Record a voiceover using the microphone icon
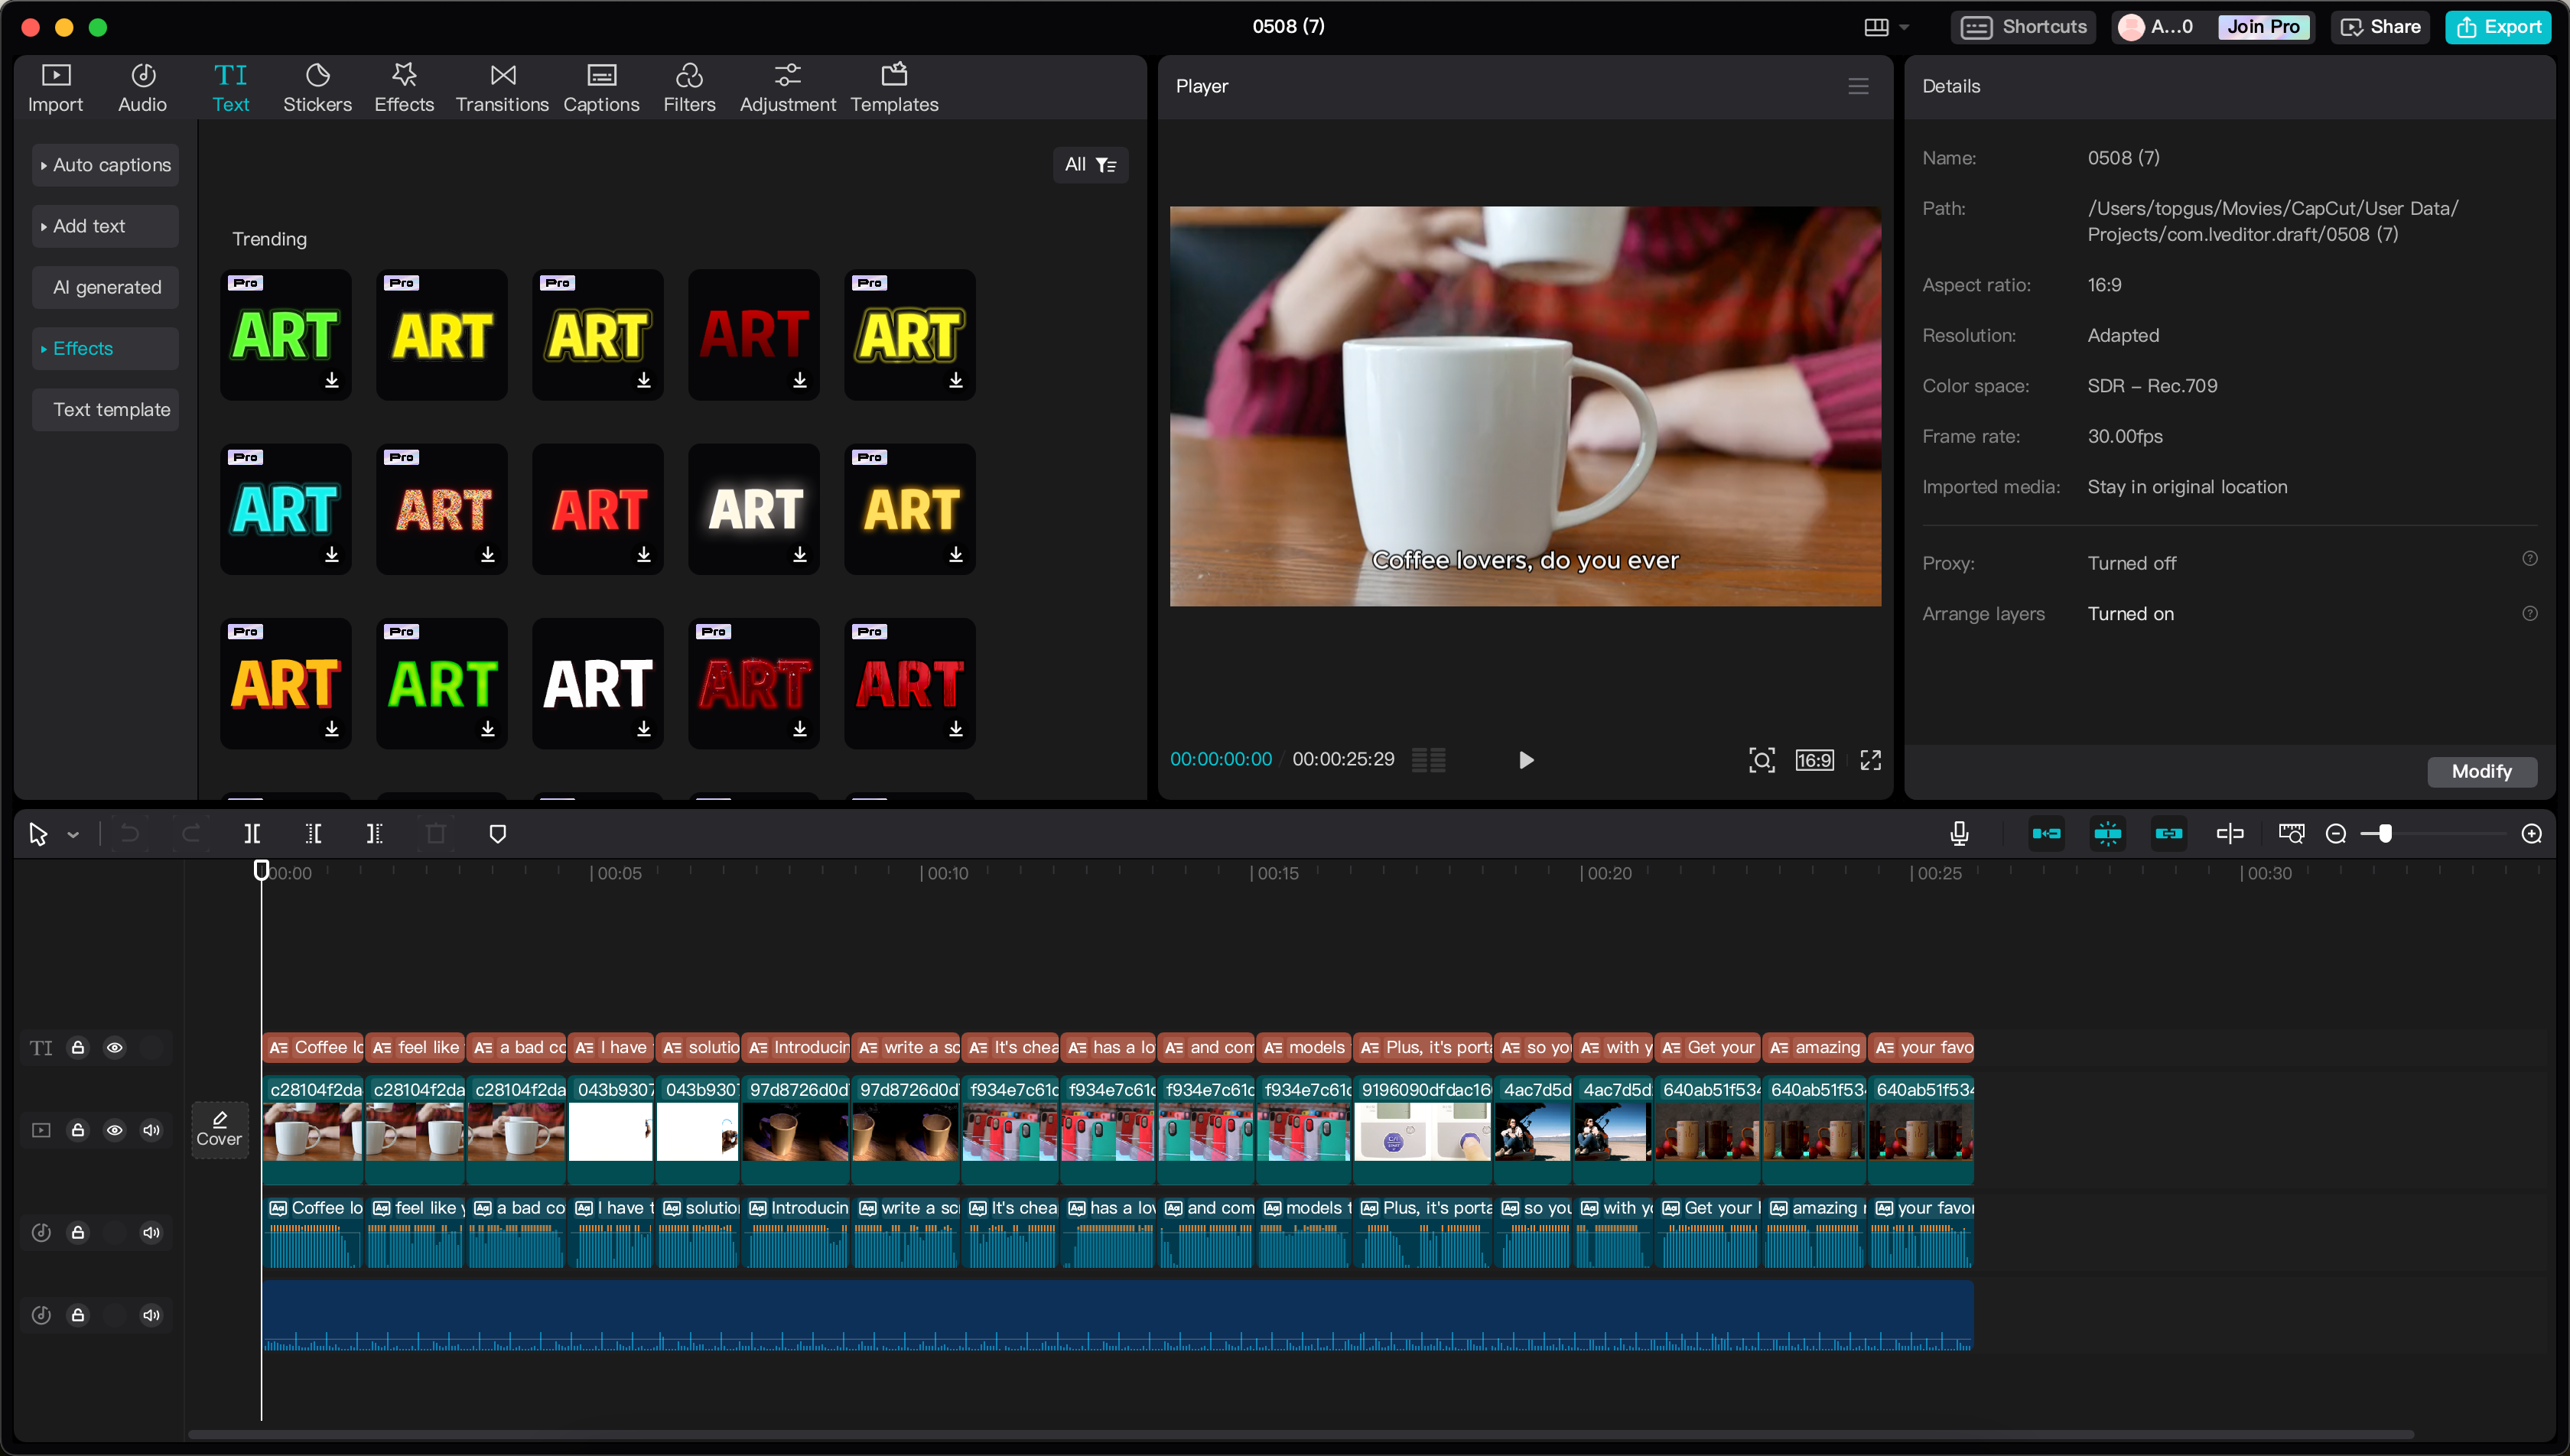This screenshot has height=1456, width=2570. 1958,833
